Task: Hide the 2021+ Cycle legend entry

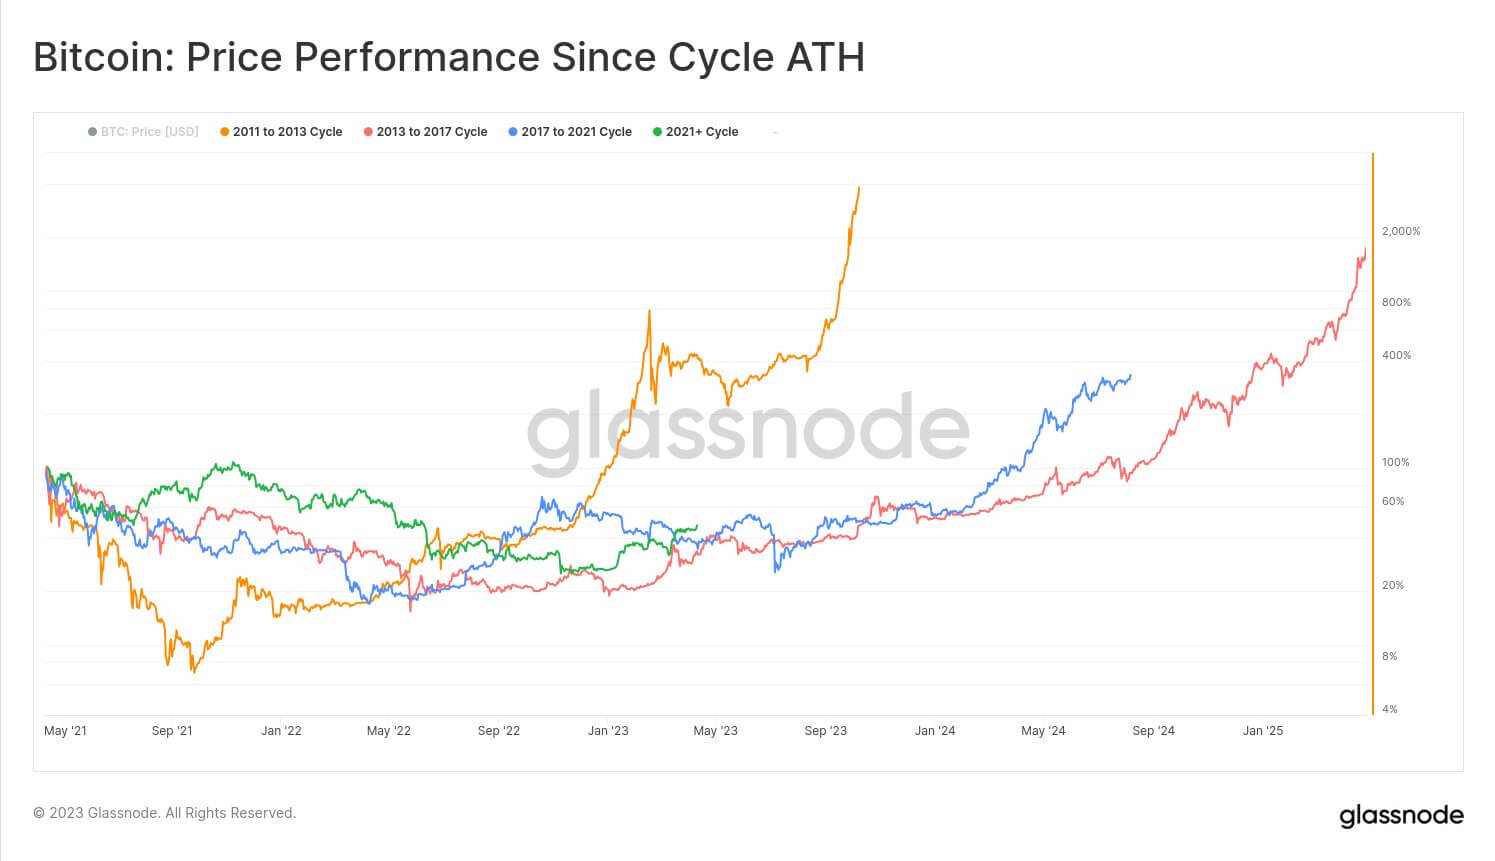Action: pos(695,132)
